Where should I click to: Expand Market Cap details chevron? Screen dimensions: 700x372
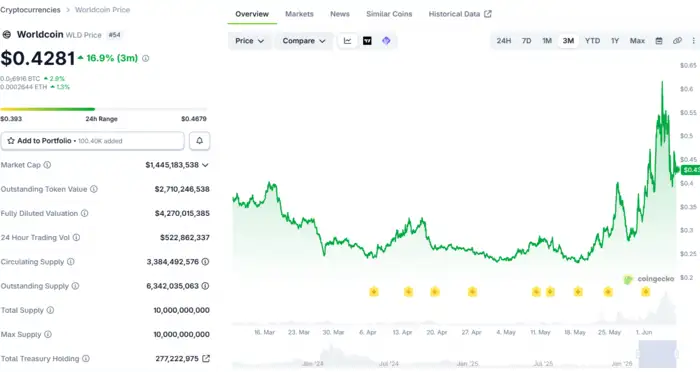coord(205,165)
